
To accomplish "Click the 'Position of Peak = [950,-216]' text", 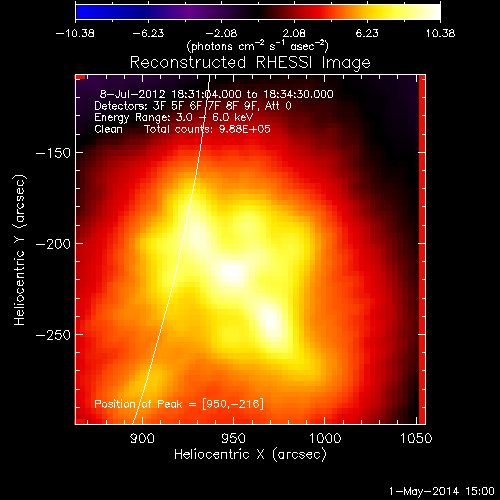I will [x=179, y=404].
